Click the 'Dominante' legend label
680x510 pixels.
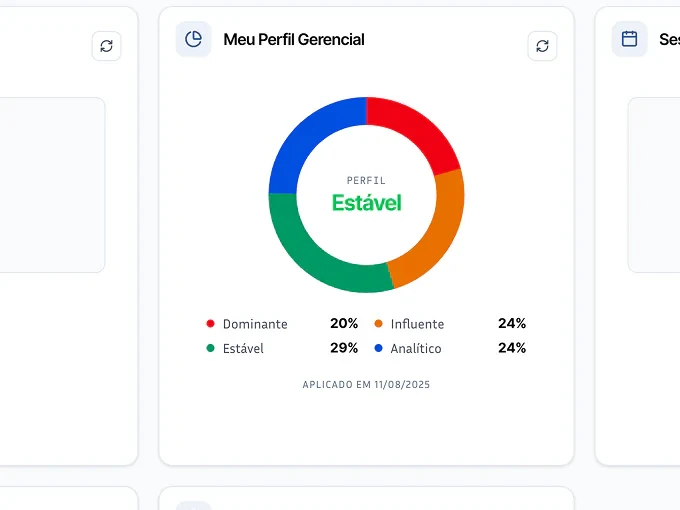tap(255, 324)
